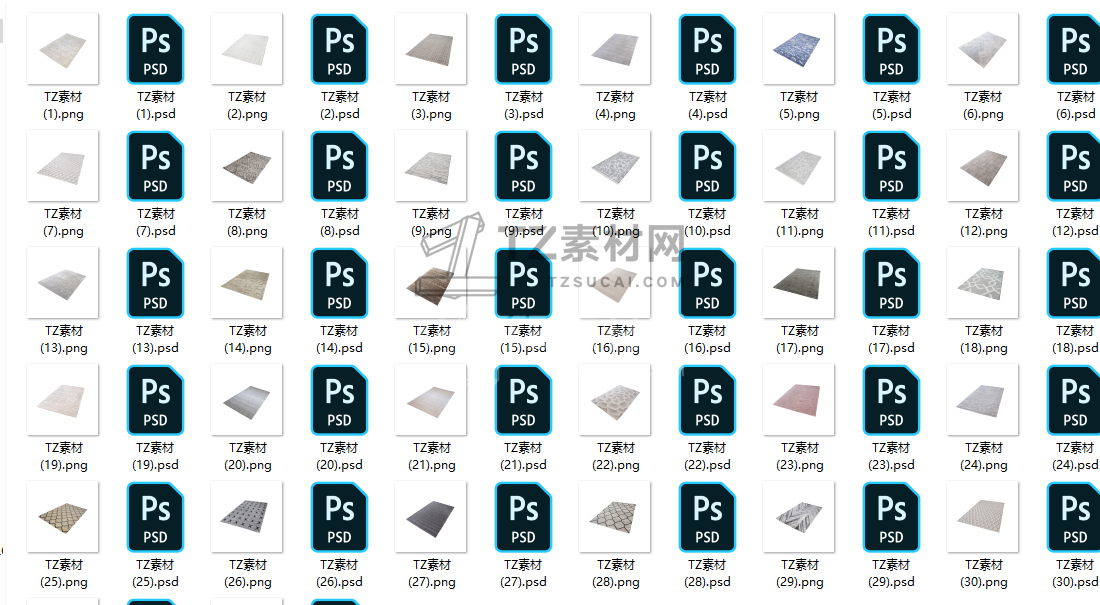The width and height of the screenshot is (1100, 605).
Task: Select the TZ素材 (15).psd Photoshop file icon
Action: 523,284
